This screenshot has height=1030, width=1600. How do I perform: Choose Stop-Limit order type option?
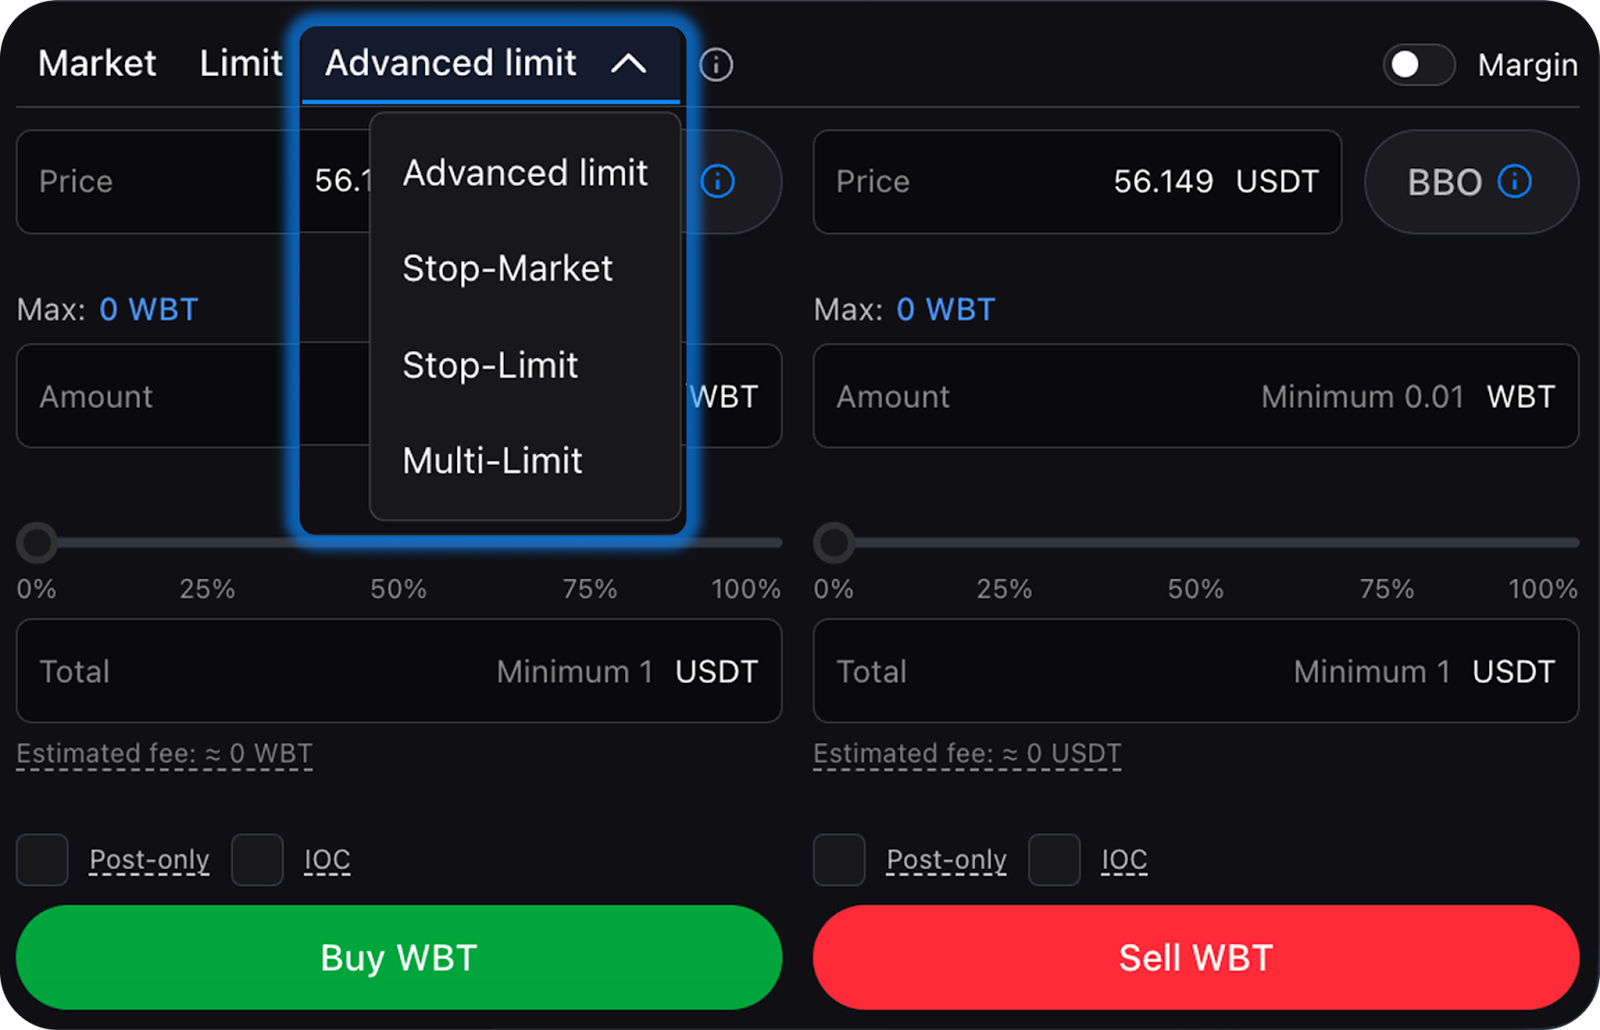pyautogui.click(x=490, y=365)
